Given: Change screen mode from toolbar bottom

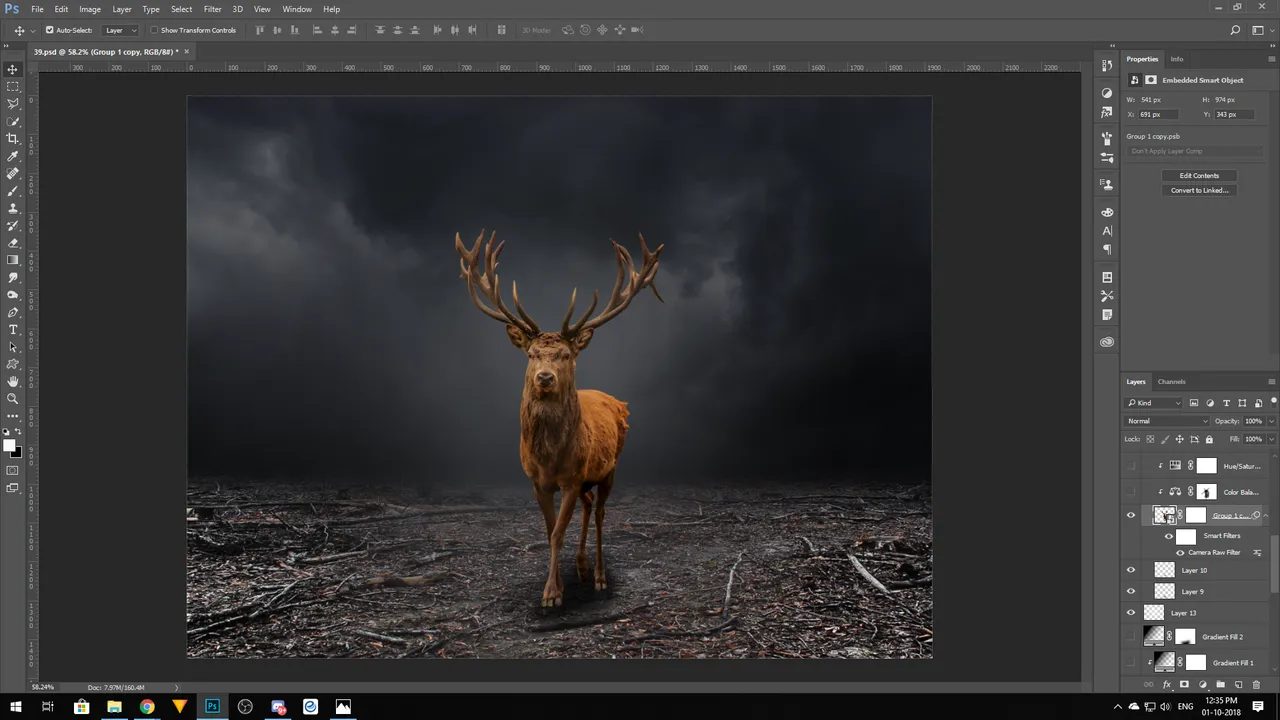Looking at the screenshot, I should (x=13, y=488).
